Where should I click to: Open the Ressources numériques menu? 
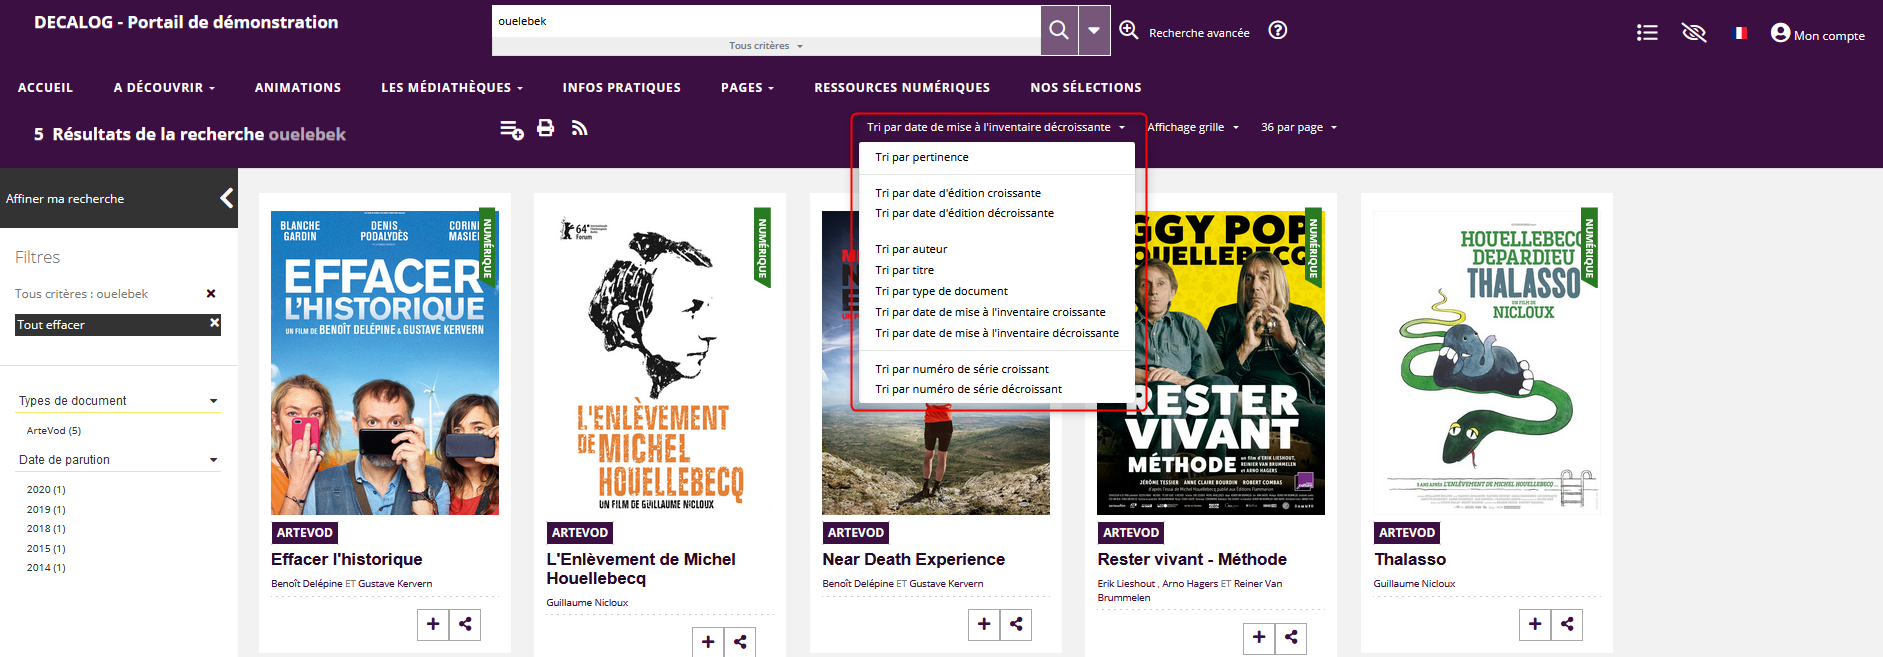901,88
